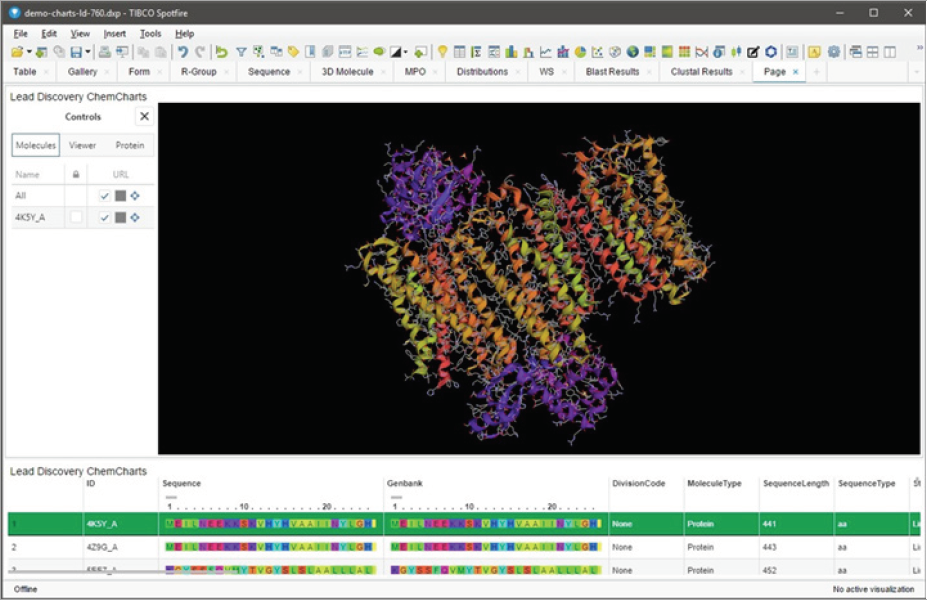Tick the lock checkbox for 4K5Y_A
927x600 pixels.
point(76,217)
